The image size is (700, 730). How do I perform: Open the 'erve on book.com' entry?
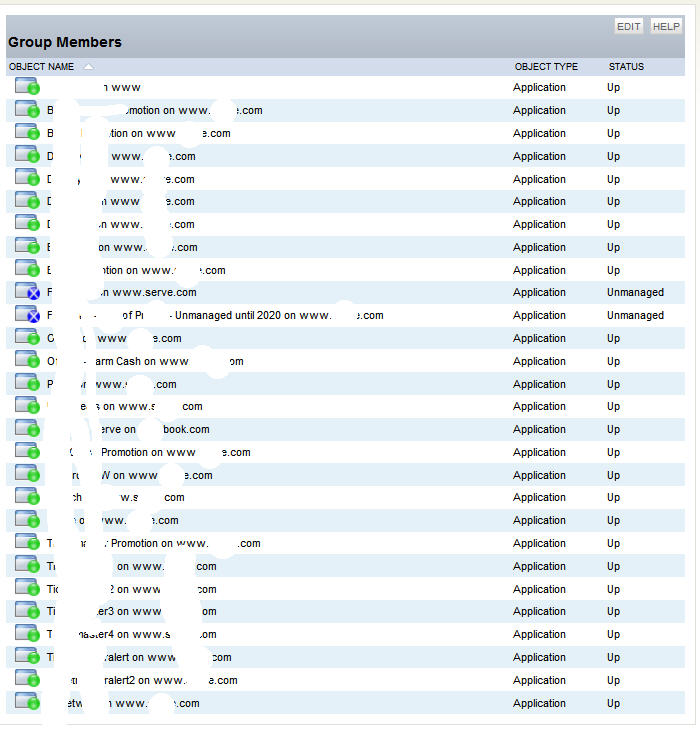[x=154, y=429]
